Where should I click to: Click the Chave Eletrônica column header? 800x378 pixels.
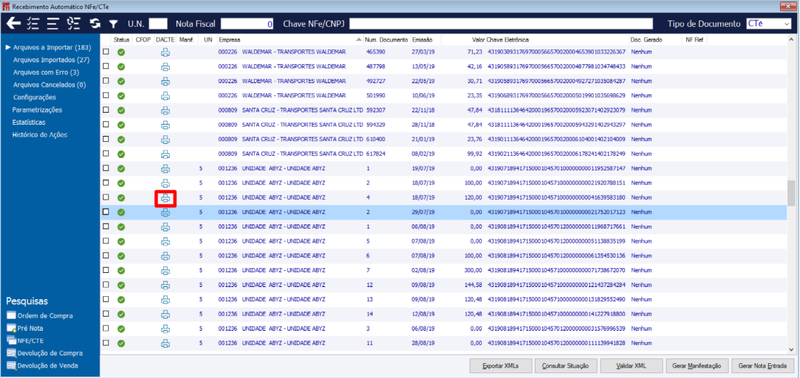(508, 40)
